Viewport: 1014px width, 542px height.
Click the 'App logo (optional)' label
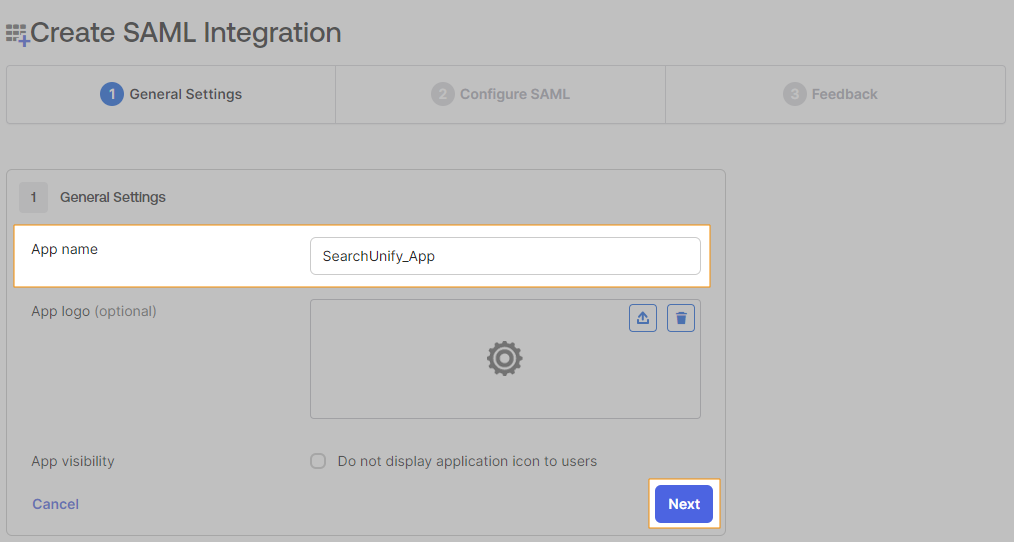click(94, 311)
